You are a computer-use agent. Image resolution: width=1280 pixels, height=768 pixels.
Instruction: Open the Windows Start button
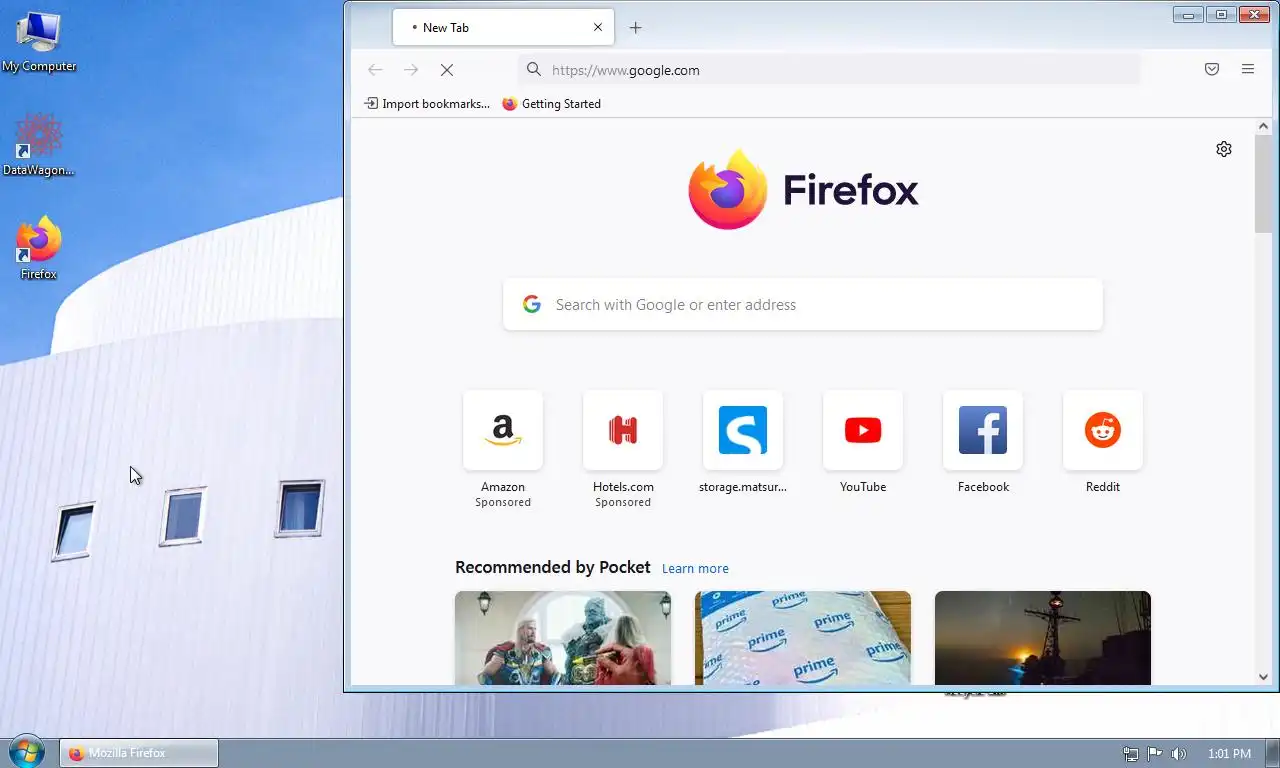[x=27, y=752]
